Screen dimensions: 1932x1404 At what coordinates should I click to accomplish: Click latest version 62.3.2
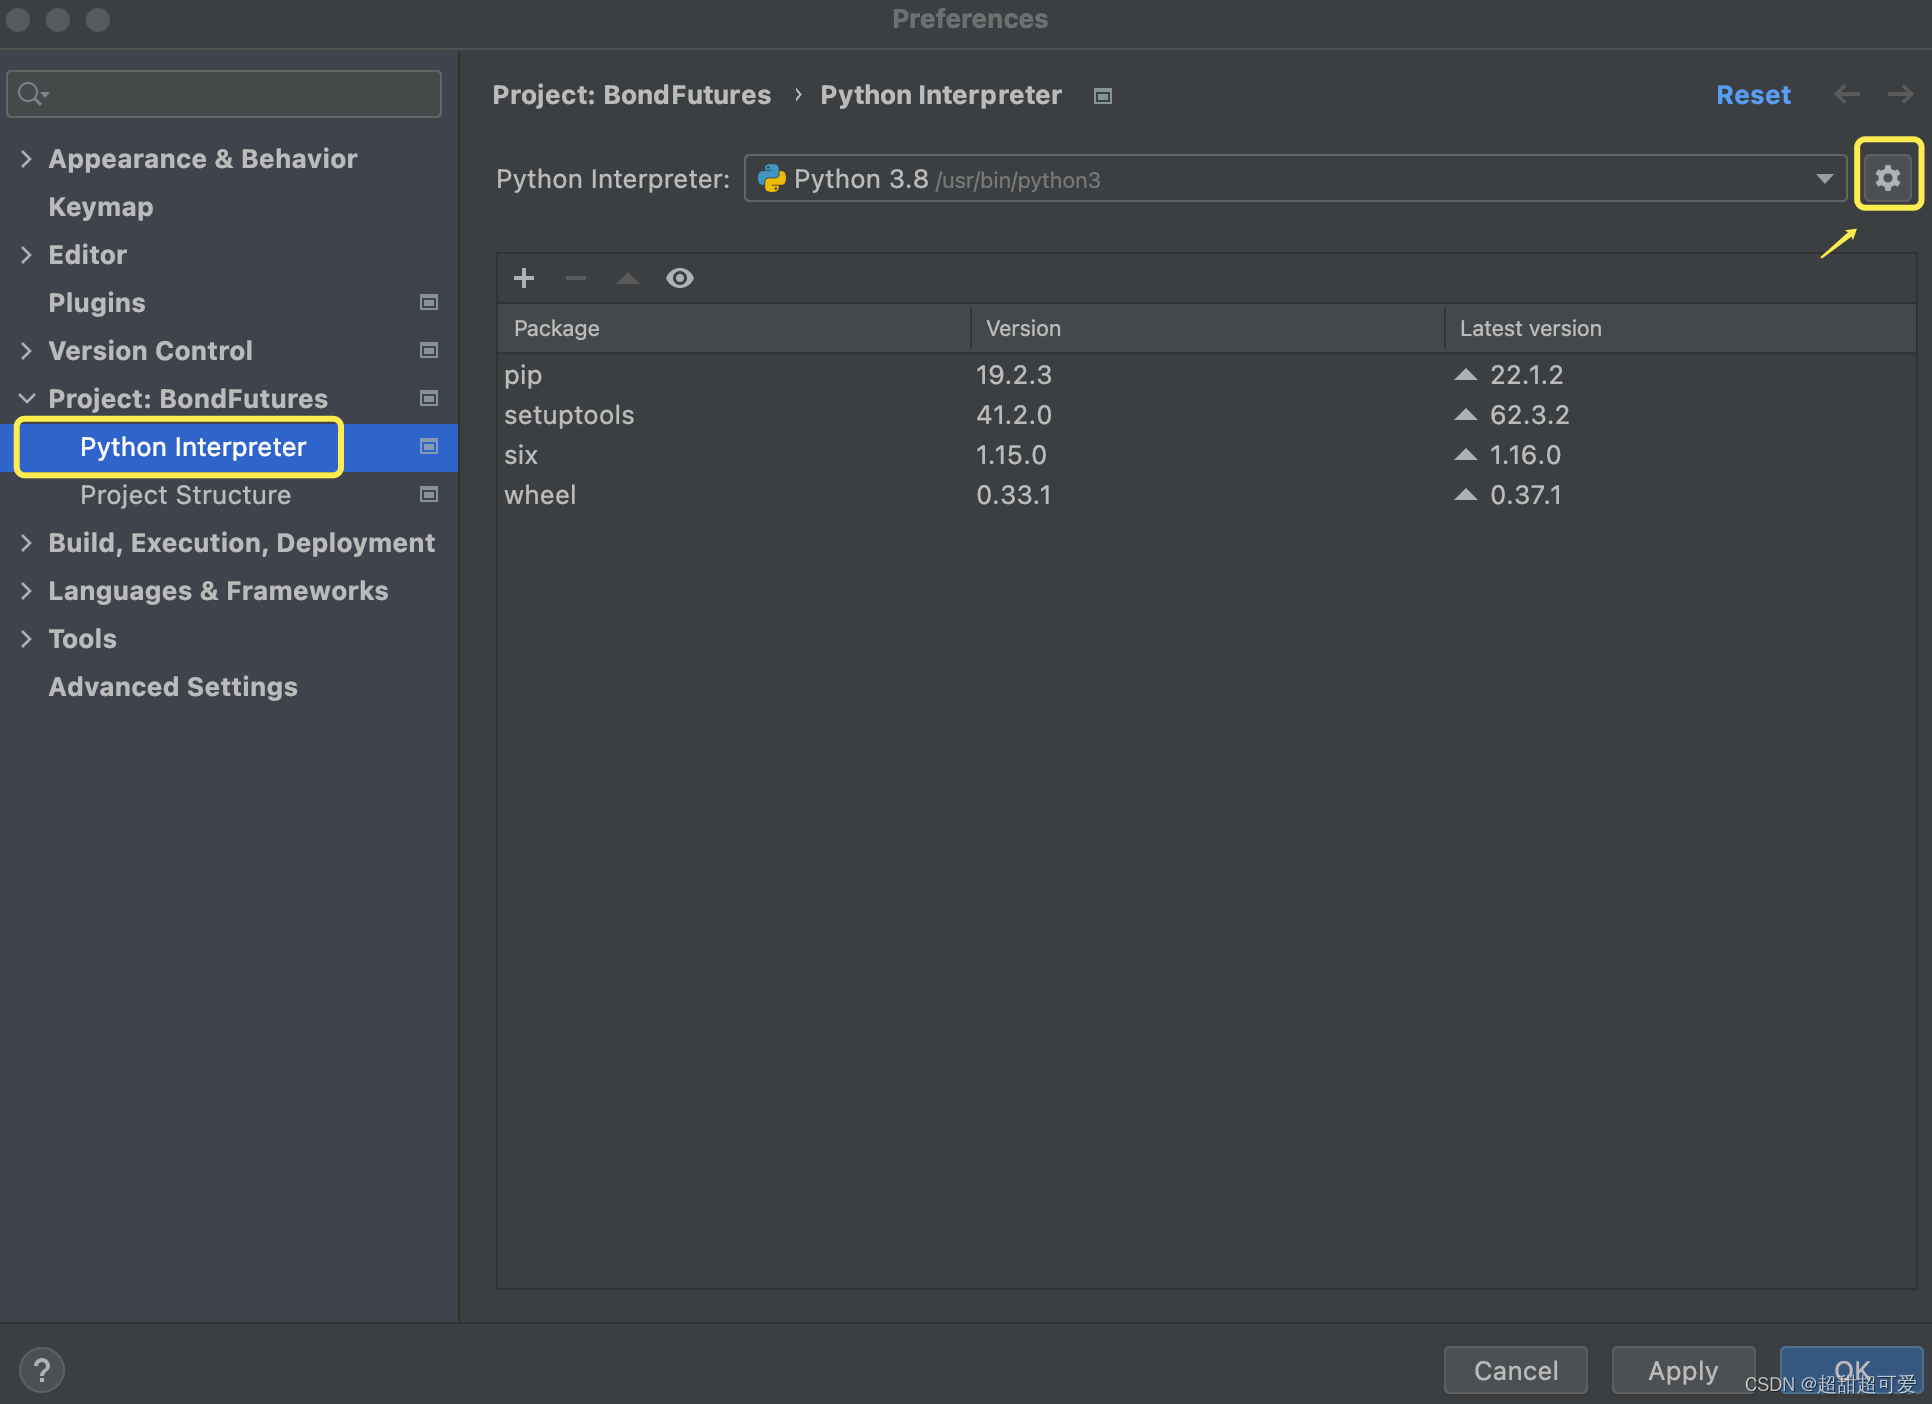click(1530, 415)
